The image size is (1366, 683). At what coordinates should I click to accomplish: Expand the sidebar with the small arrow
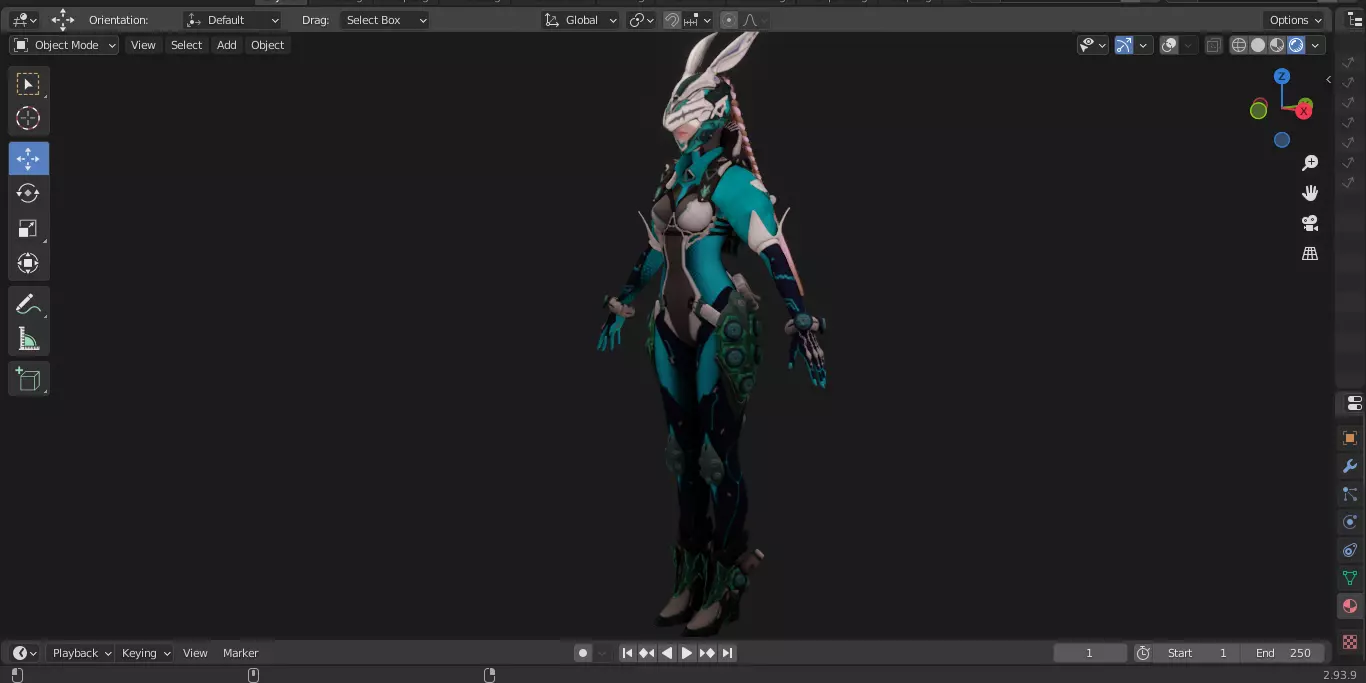(1328, 79)
